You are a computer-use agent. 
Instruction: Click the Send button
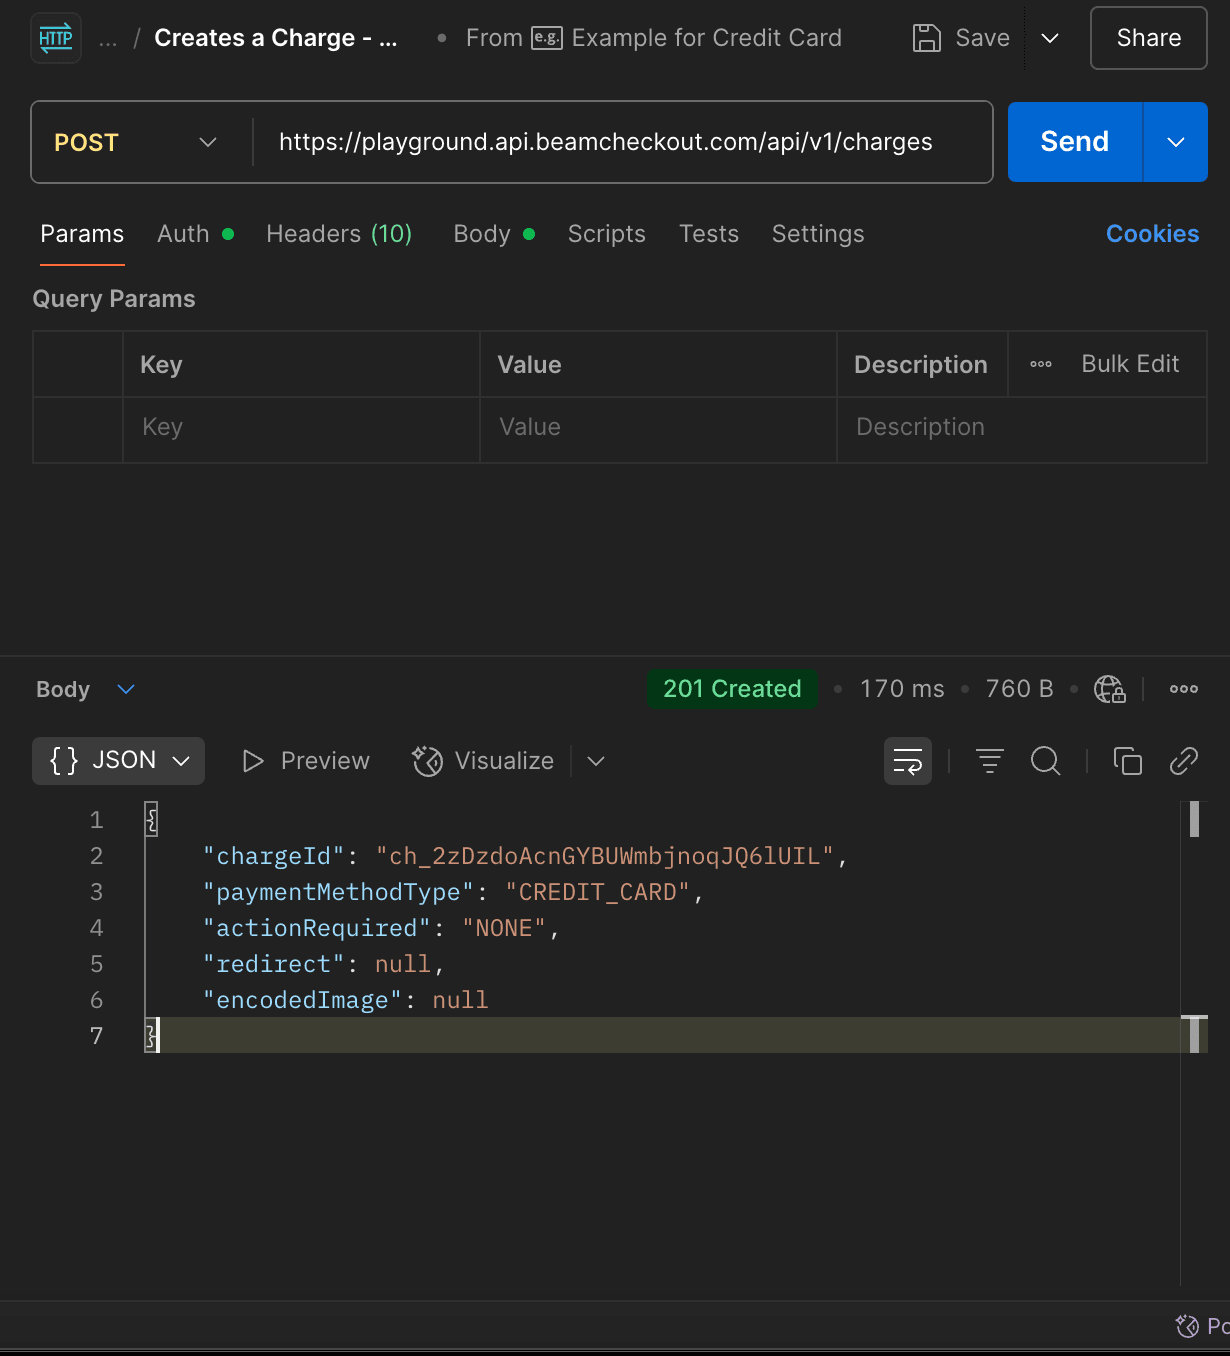tap(1074, 142)
